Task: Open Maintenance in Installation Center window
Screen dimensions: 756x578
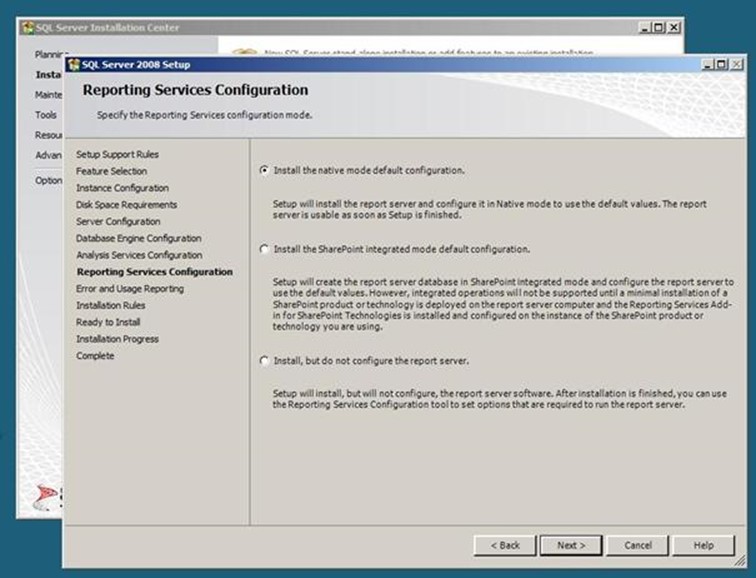Action: pyautogui.click(x=49, y=94)
